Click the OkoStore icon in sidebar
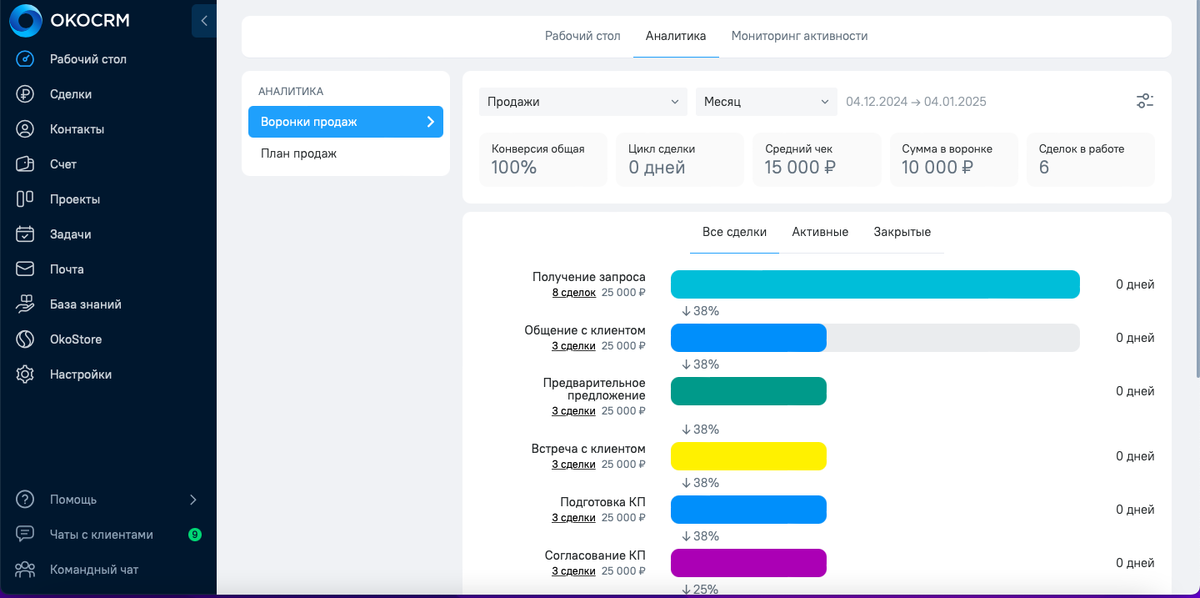This screenshot has width=1200, height=598. click(x=26, y=339)
